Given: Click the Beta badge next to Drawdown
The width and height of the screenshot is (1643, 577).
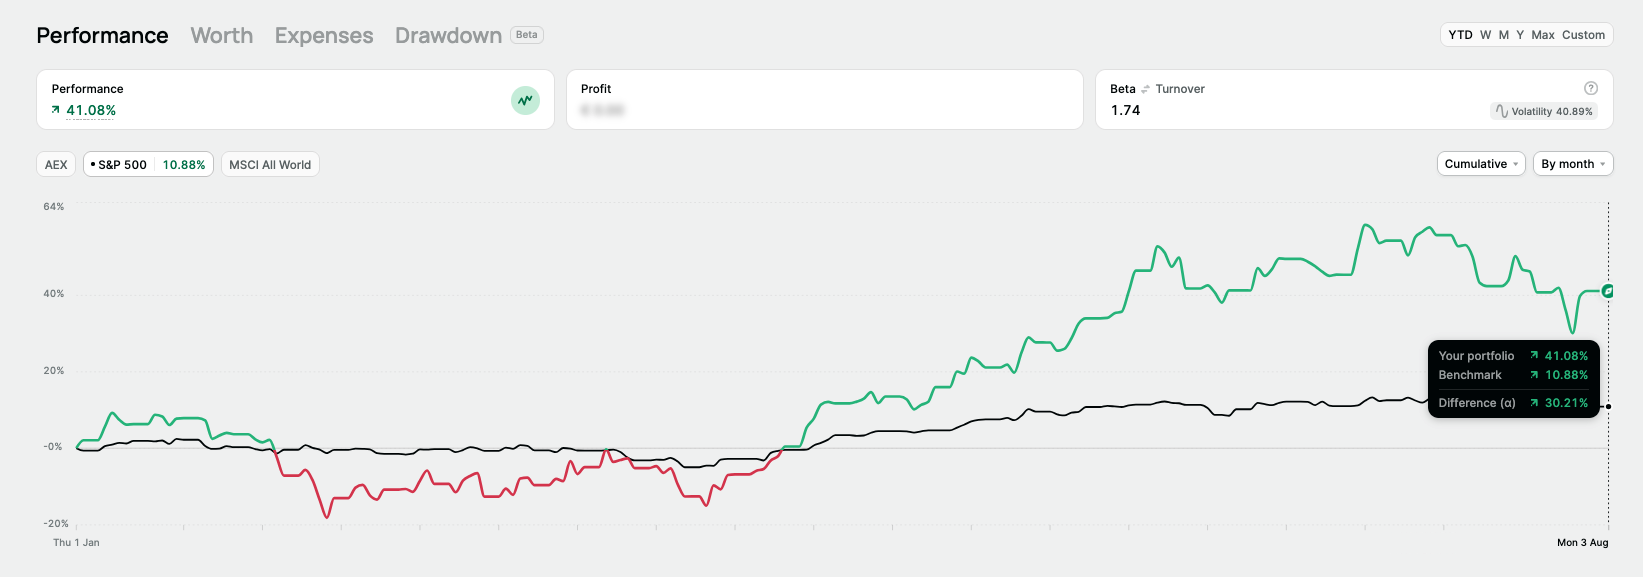Looking at the screenshot, I should coord(527,35).
